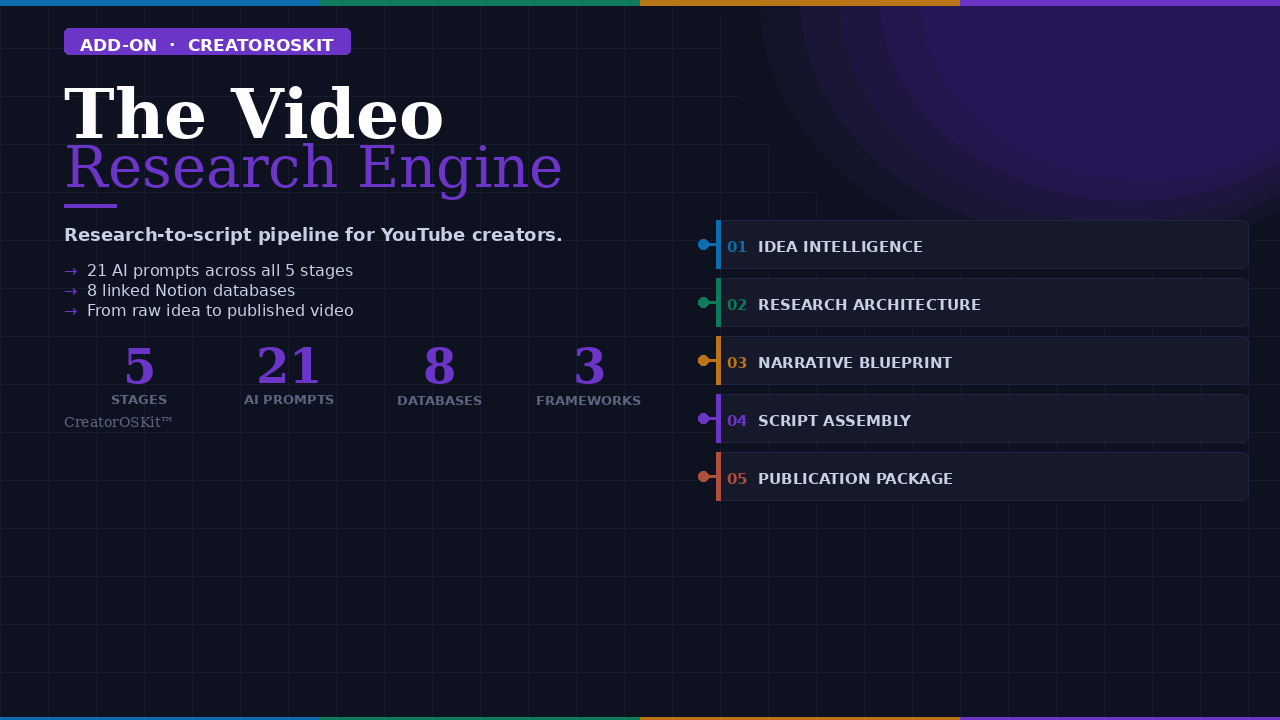This screenshot has height=720, width=1280.
Task: Click the STAGES stat label
Action: pos(139,400)
